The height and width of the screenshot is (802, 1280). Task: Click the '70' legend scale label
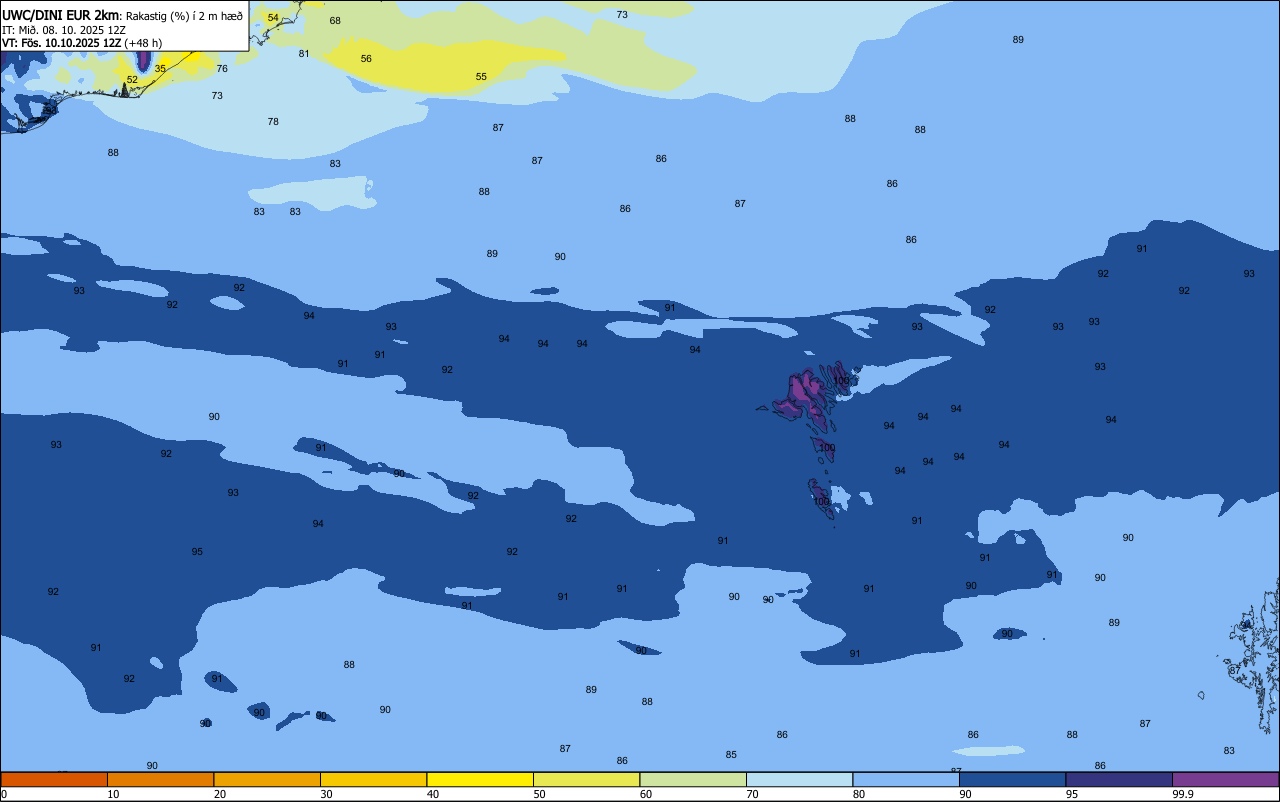752,794
